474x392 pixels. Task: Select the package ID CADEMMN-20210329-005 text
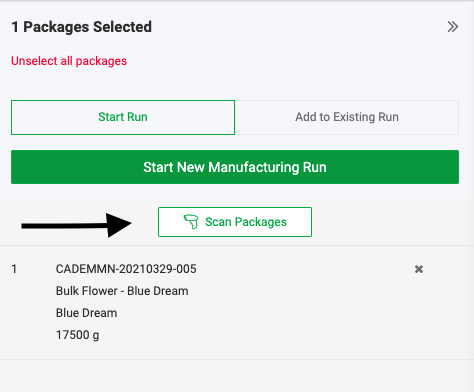coord(126,269)
